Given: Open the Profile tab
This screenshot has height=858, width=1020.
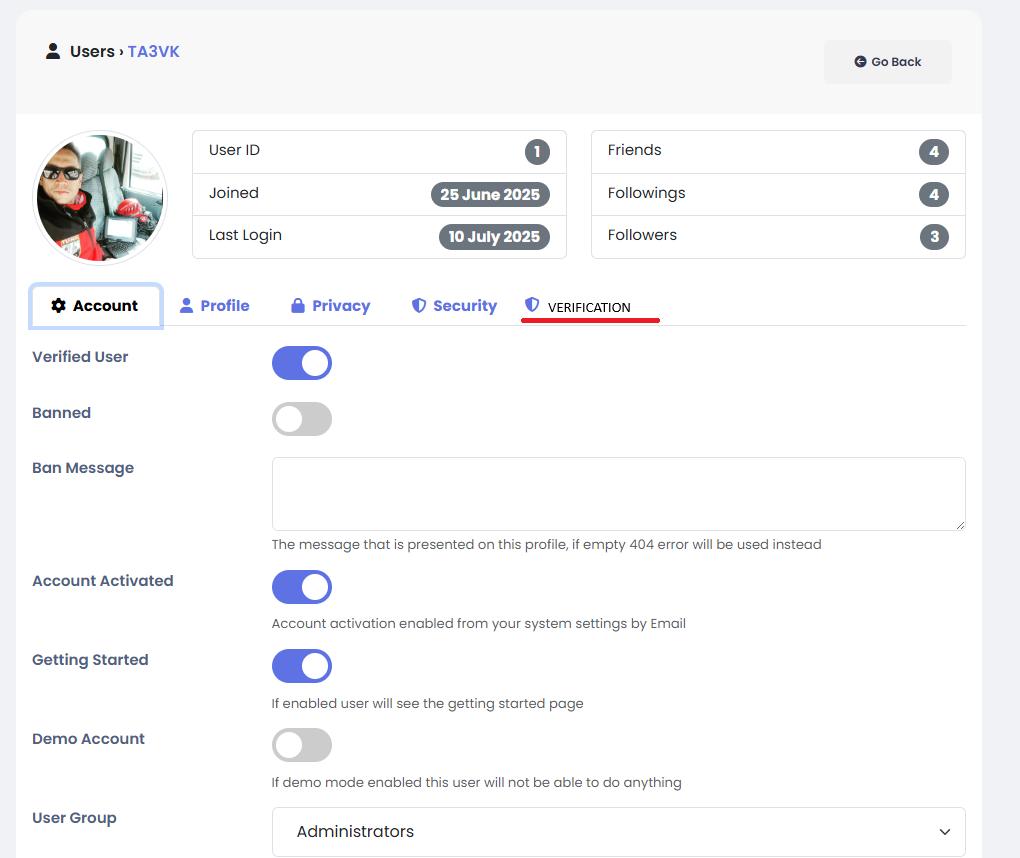Looking at the screenshot, I should coord(214,306).
